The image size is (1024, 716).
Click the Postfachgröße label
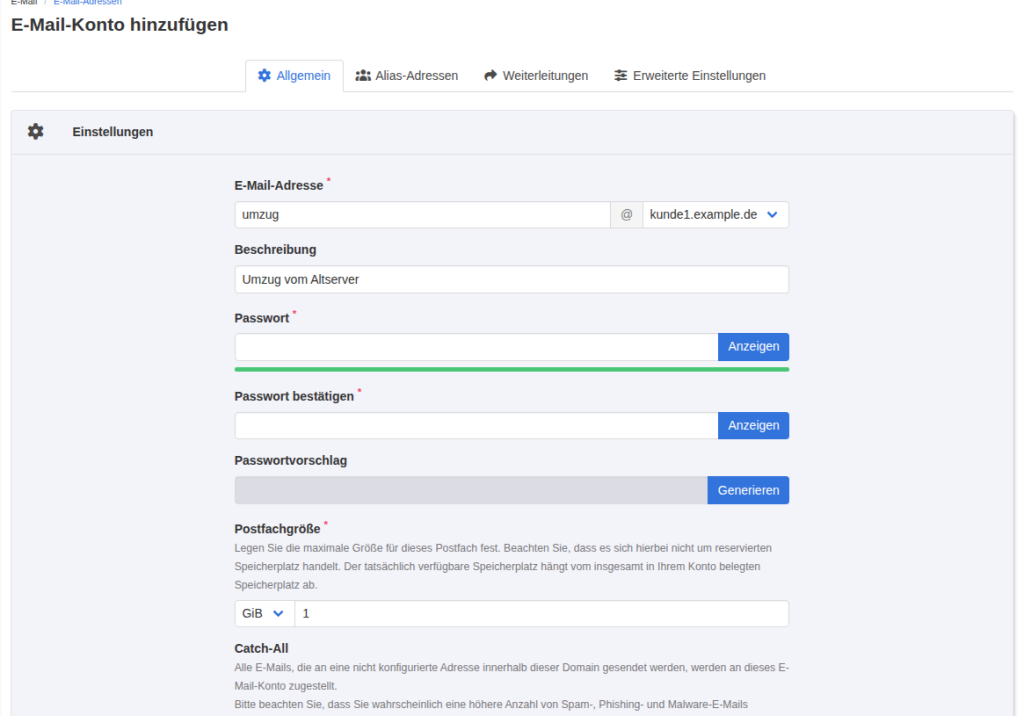click(278, 529)
